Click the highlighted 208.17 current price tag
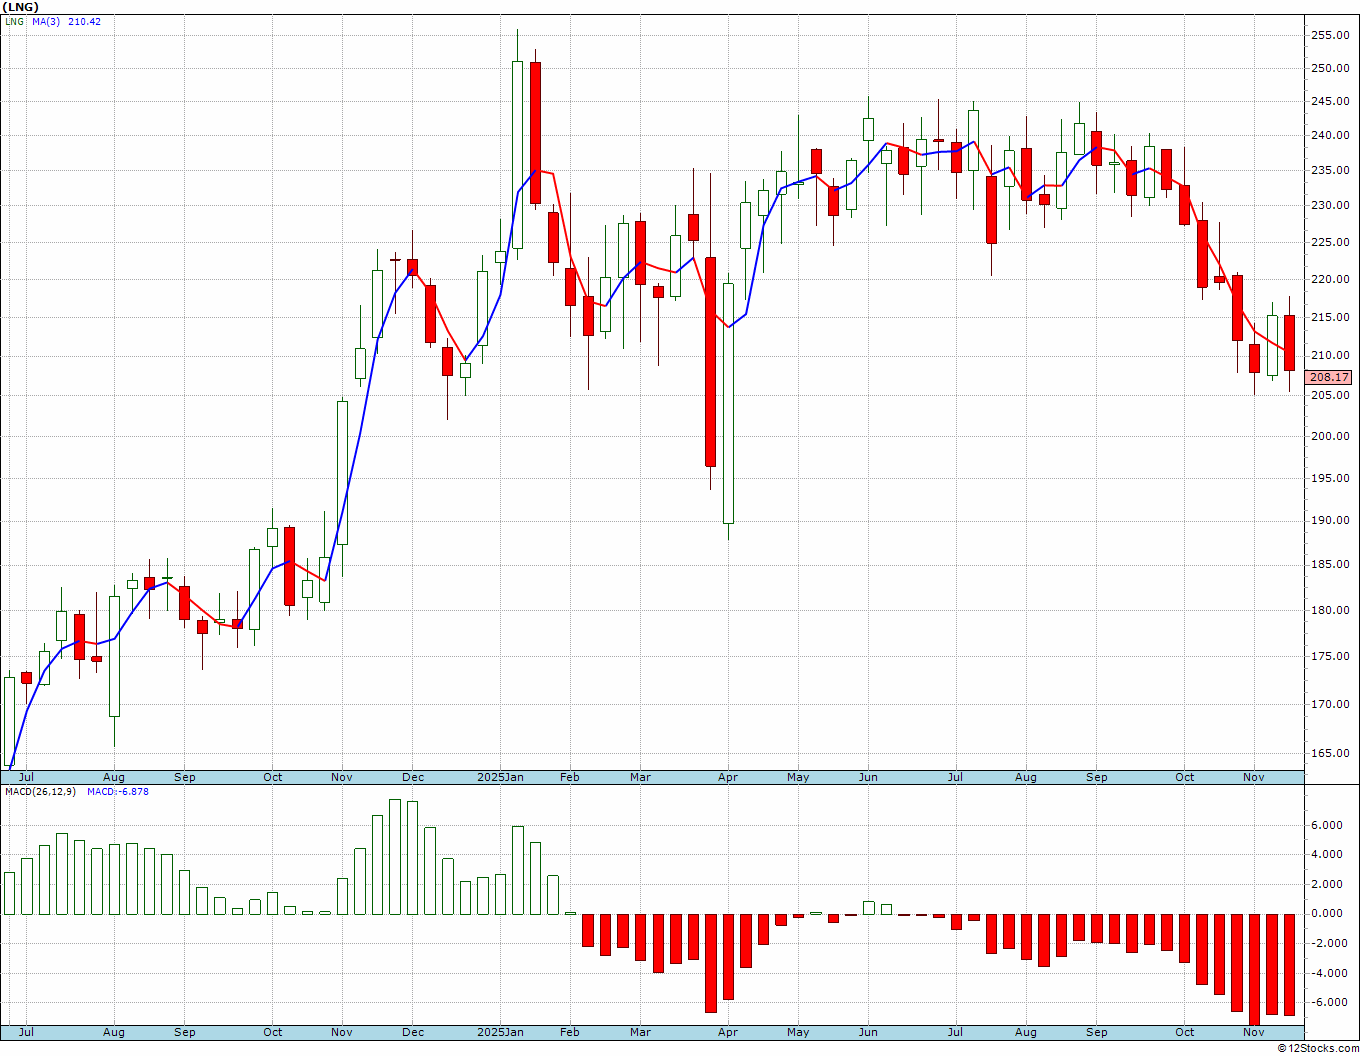1360x1056 pixels. [1329, 378]
